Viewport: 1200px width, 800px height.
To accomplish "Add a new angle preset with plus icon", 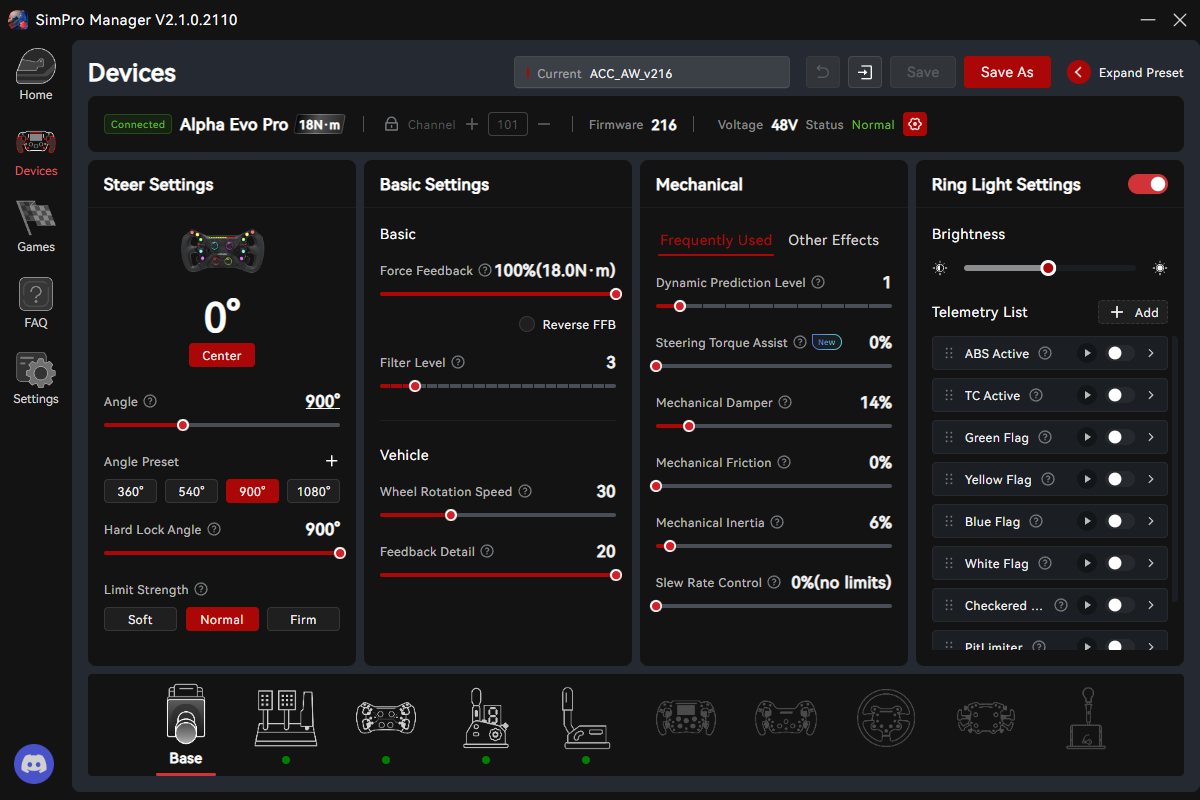I will coord(332,461).
